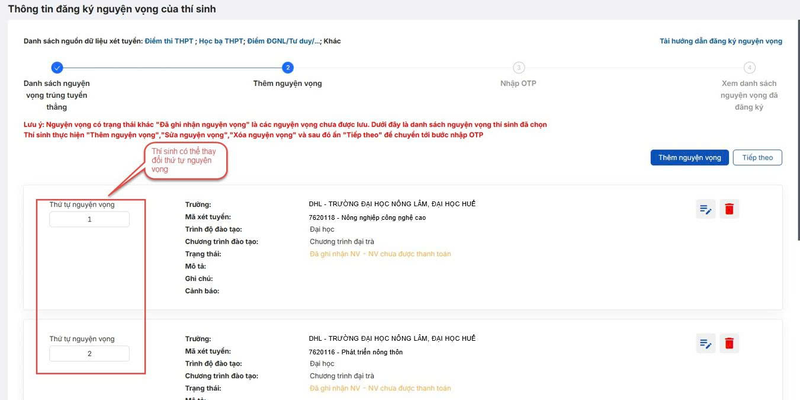
Task: Edit the Nông nghiệp công nghệ cao wish
Action: (x=706, y=209)
